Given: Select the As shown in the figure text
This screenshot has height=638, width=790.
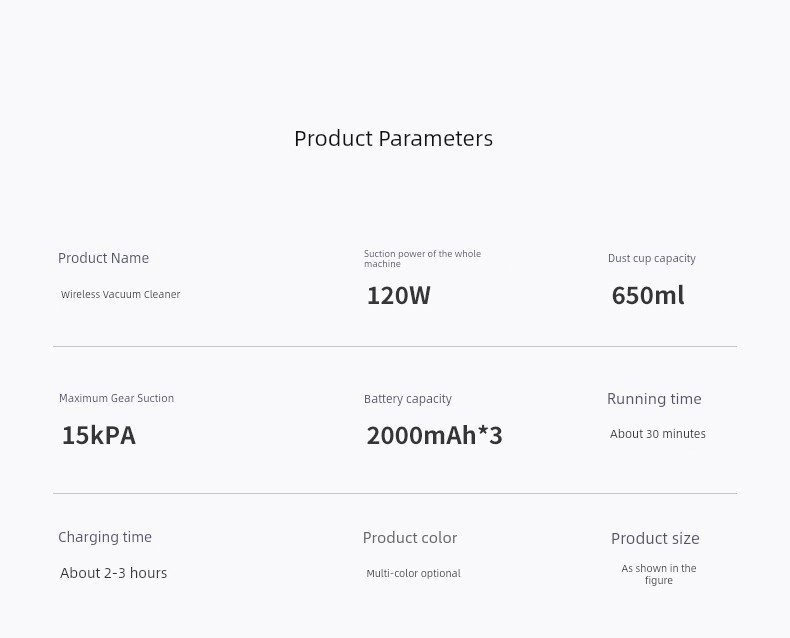Looking at the screenshot, I should click(x=659, y=575).
